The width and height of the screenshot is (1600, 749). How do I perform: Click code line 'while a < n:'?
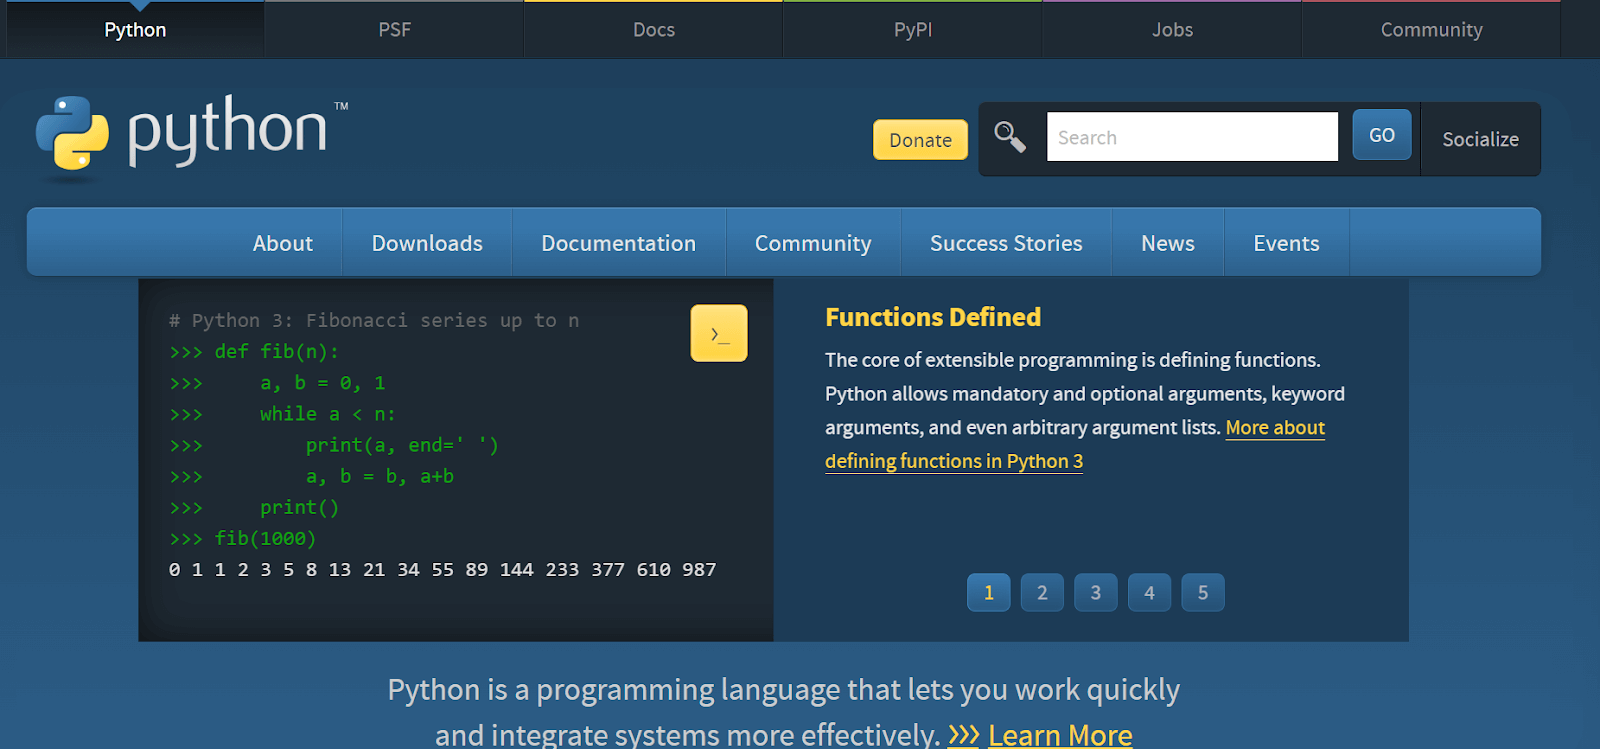pos(328,414)
